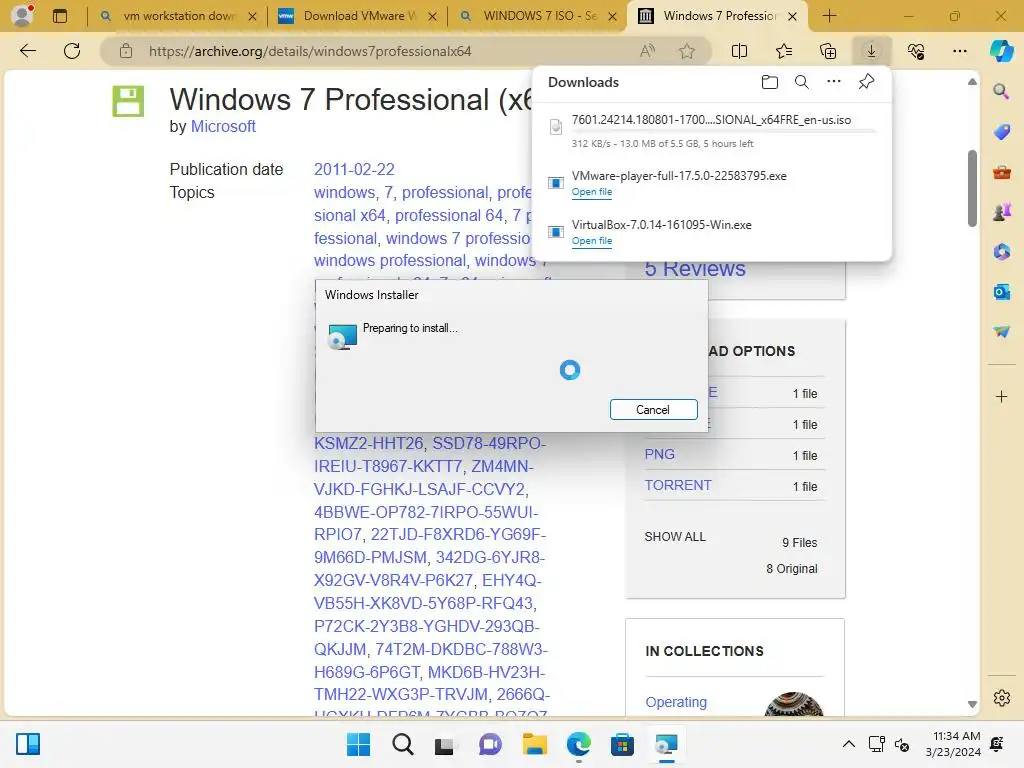Open the taskbar clock and date
The width and height of the screenshot is (1024, 768).
[953, 744]
